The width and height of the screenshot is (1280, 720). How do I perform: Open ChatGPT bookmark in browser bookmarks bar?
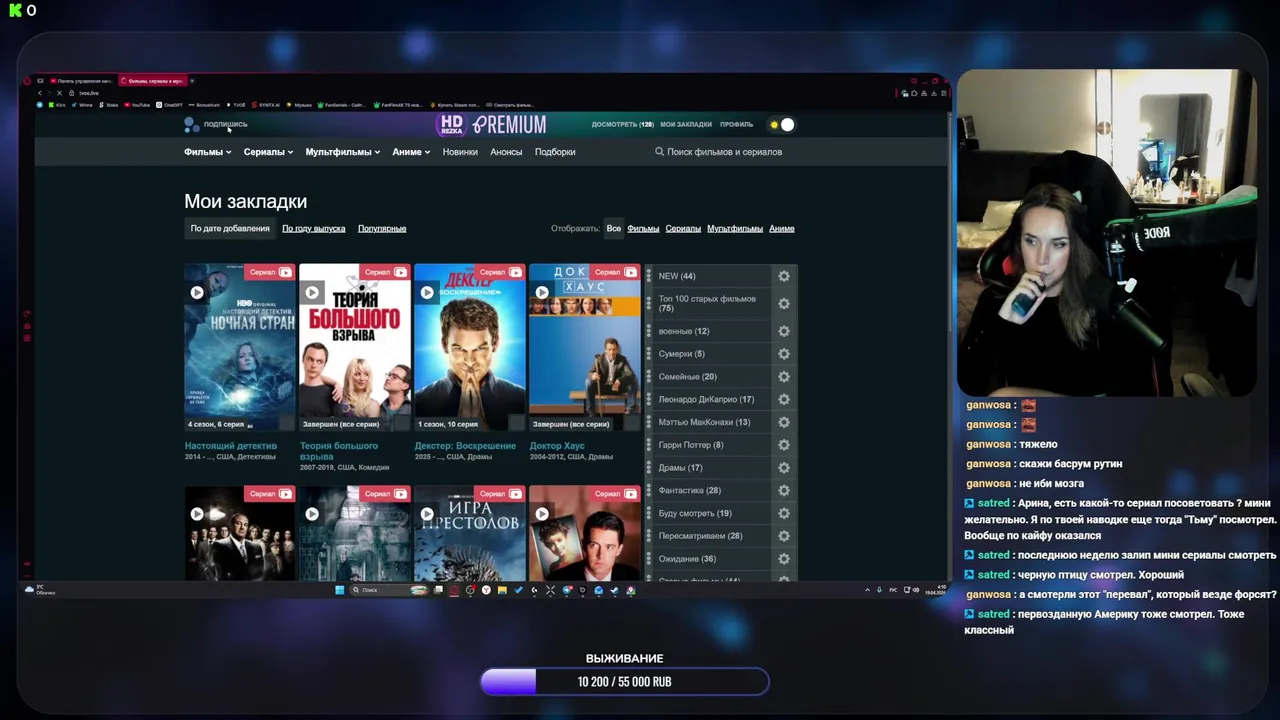(169, 105)
